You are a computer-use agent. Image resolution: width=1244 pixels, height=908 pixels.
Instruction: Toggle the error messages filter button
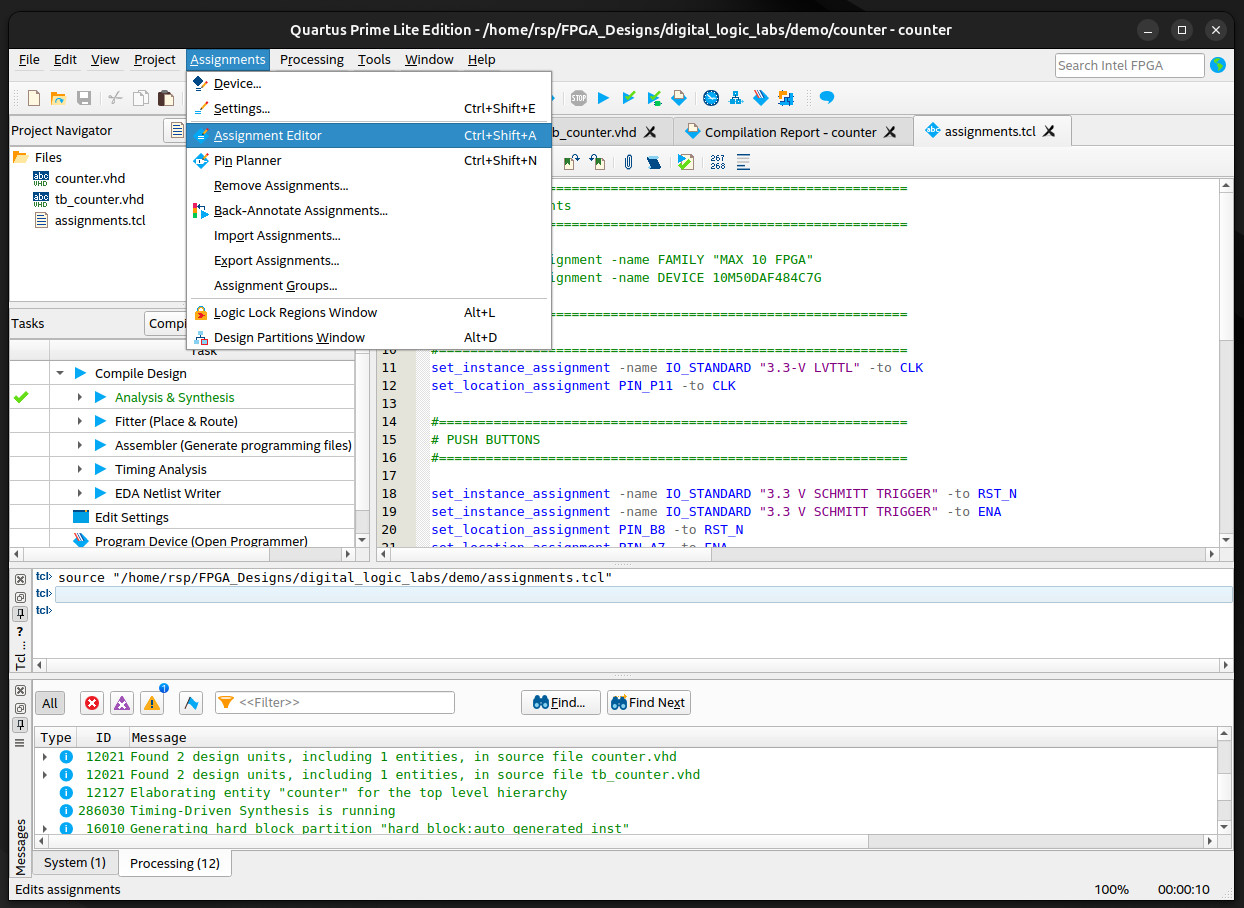click(93, 703)
